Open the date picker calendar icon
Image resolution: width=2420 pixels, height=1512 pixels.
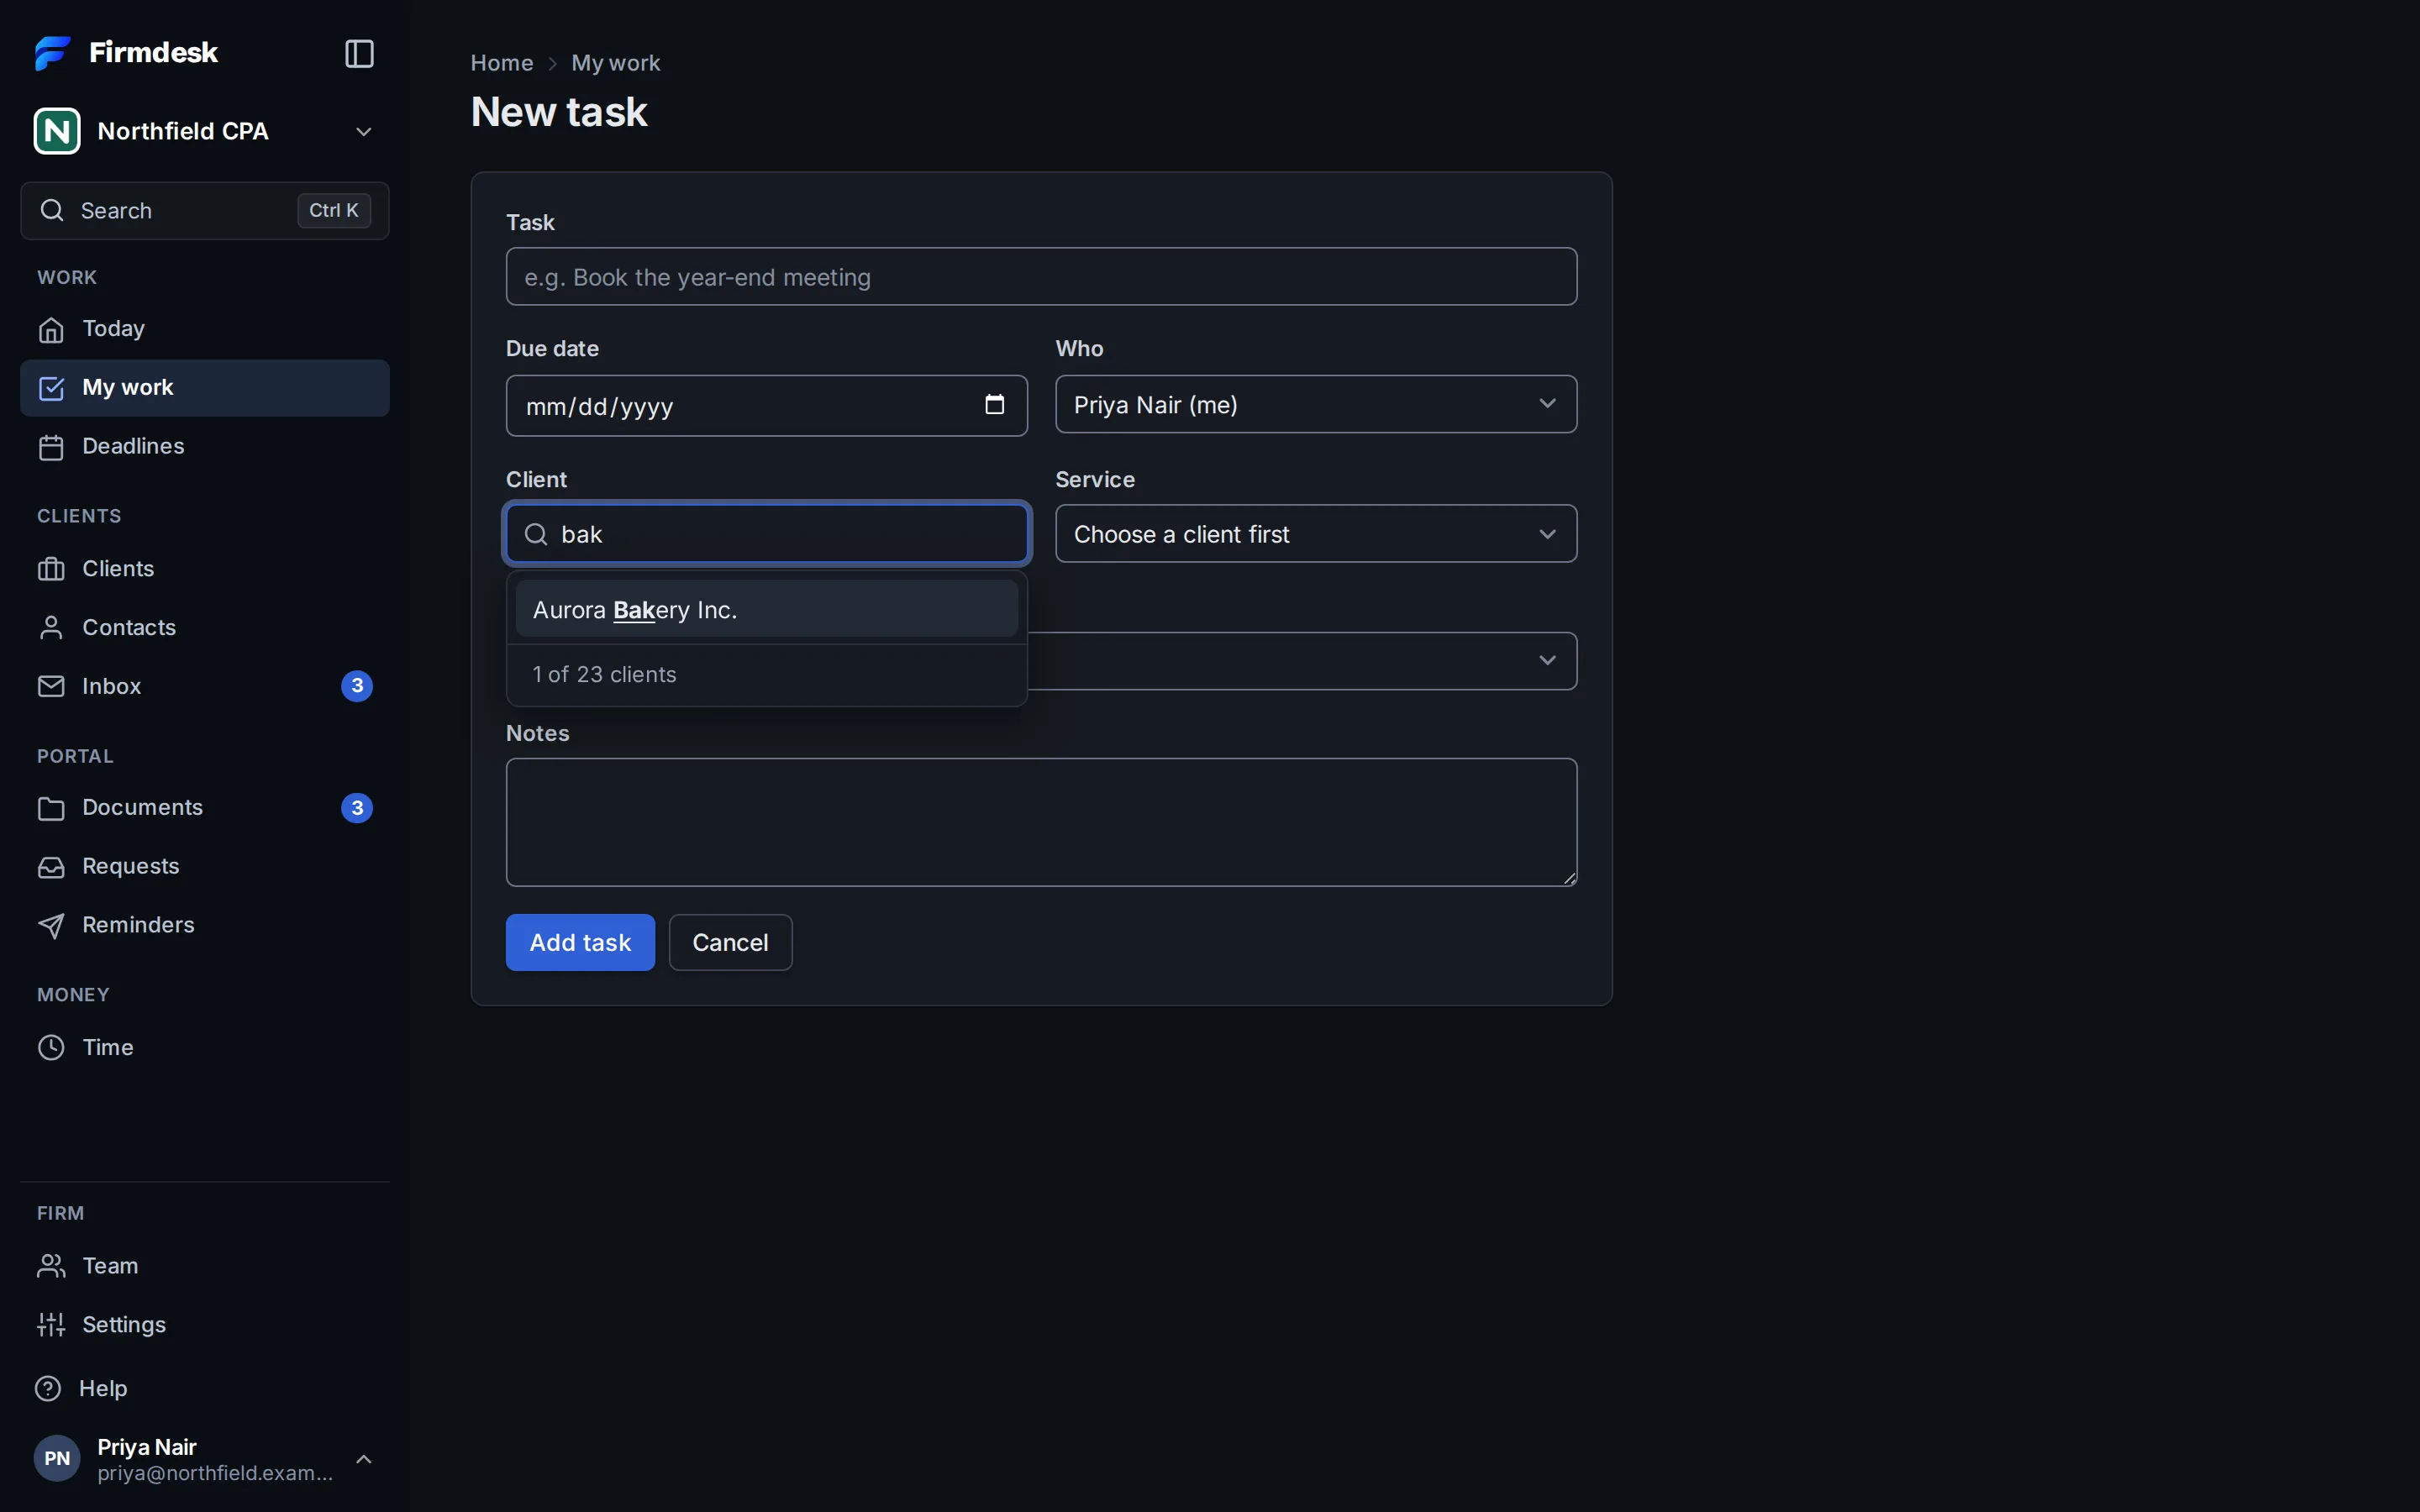[x=994, y=405]
